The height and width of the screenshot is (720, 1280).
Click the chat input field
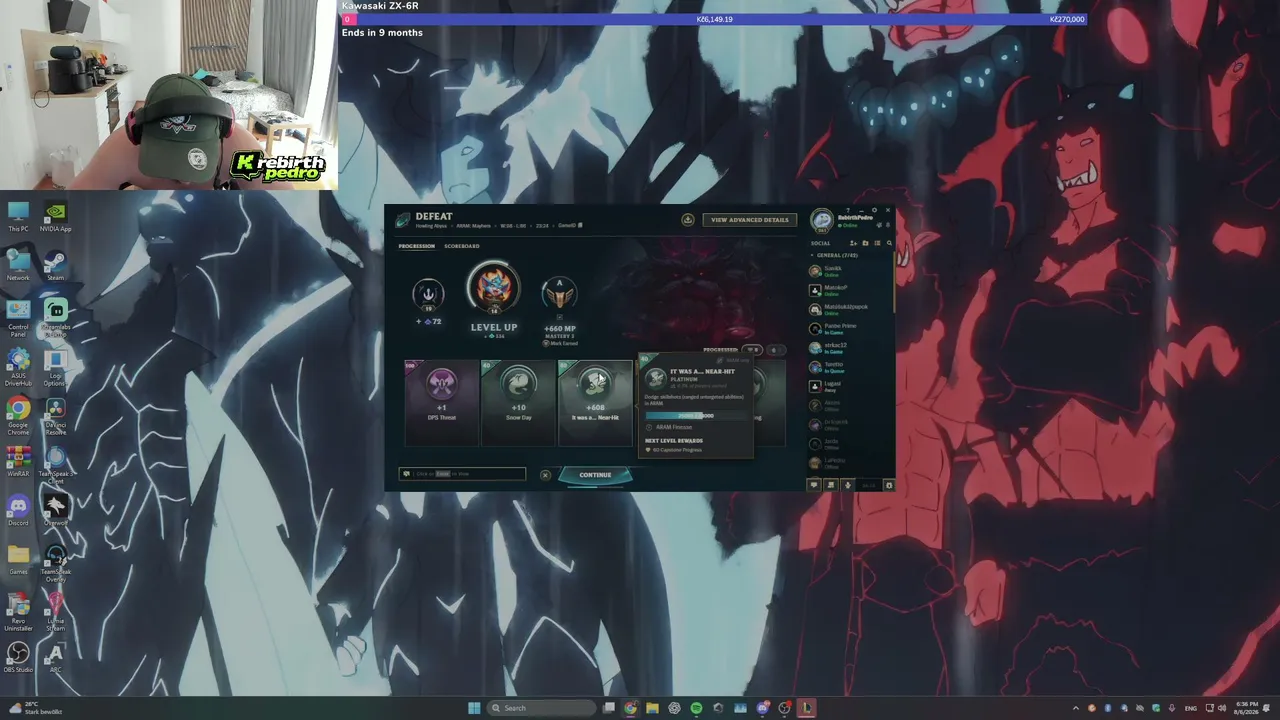pos(462,474)
